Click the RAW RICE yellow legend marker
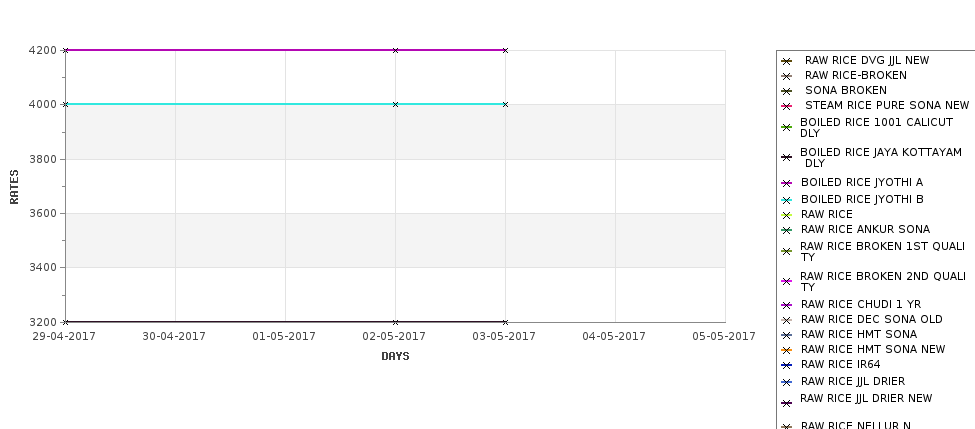The height and width of the screenshot is (429, 975). (x=787, y=215)
